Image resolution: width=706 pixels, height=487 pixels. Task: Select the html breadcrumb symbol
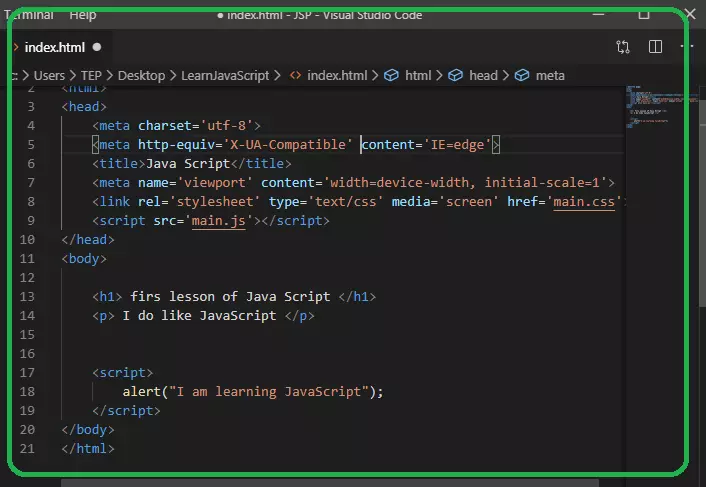418,76
